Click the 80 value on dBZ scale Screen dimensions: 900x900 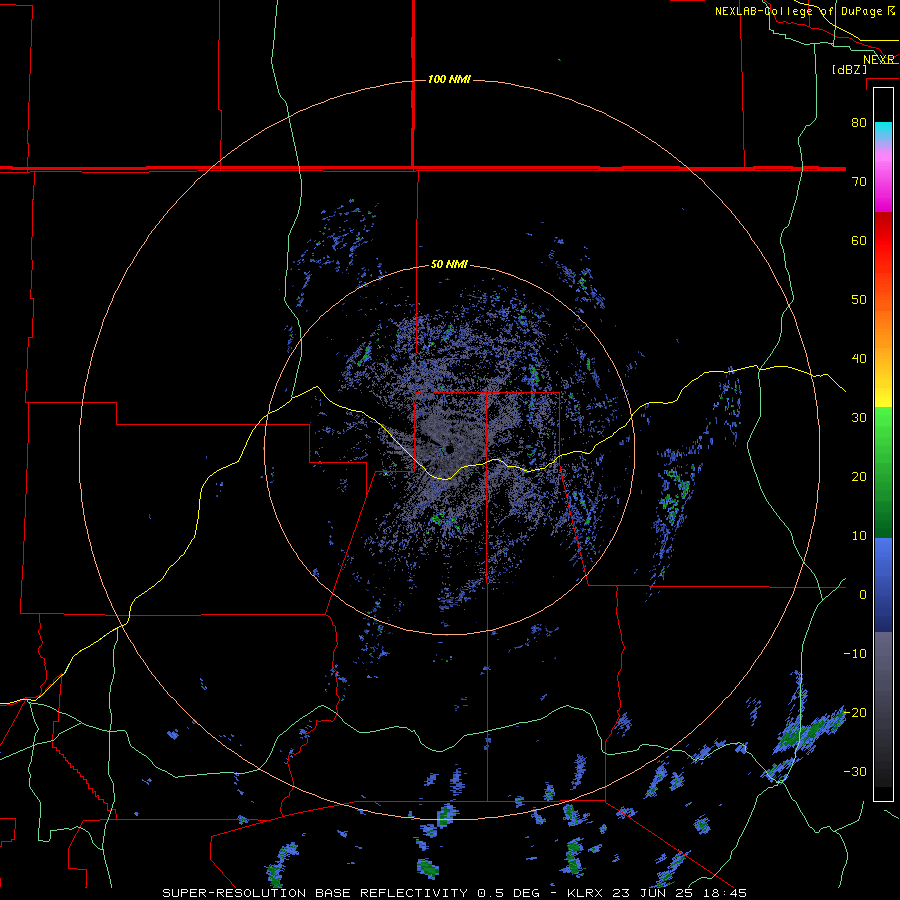(859, 122)
